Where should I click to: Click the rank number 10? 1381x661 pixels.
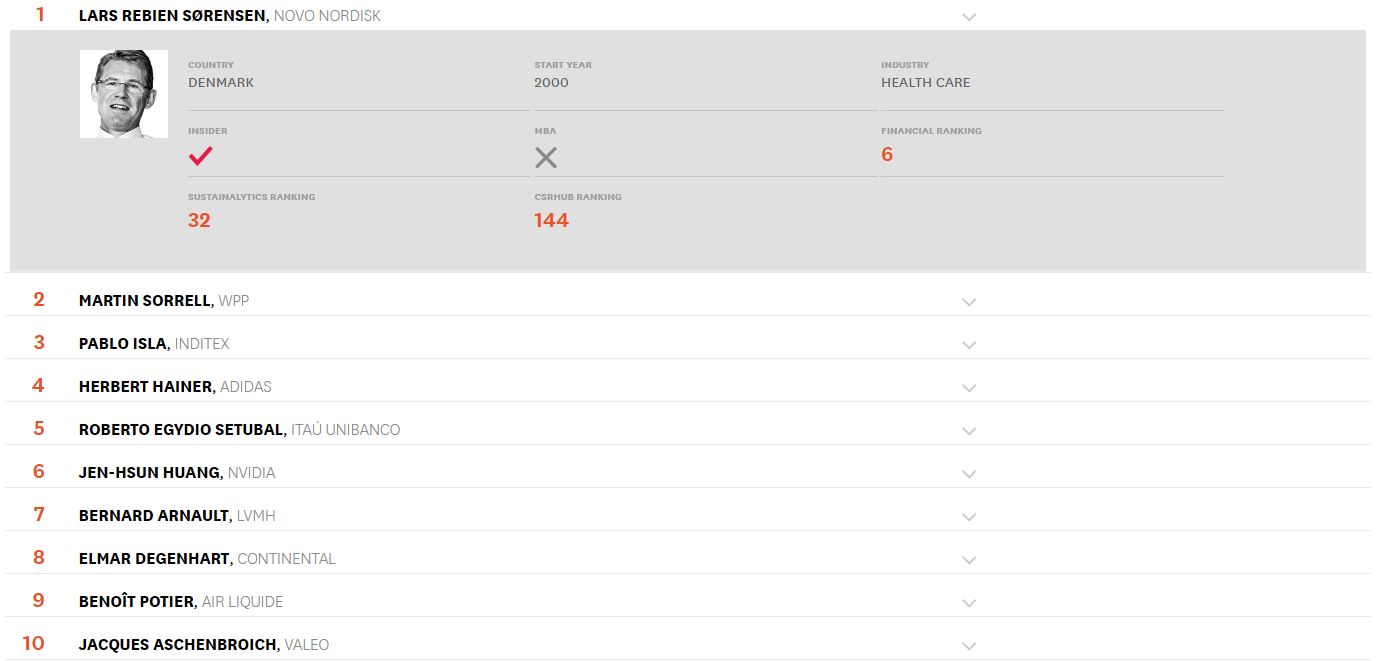pos(34,643)
